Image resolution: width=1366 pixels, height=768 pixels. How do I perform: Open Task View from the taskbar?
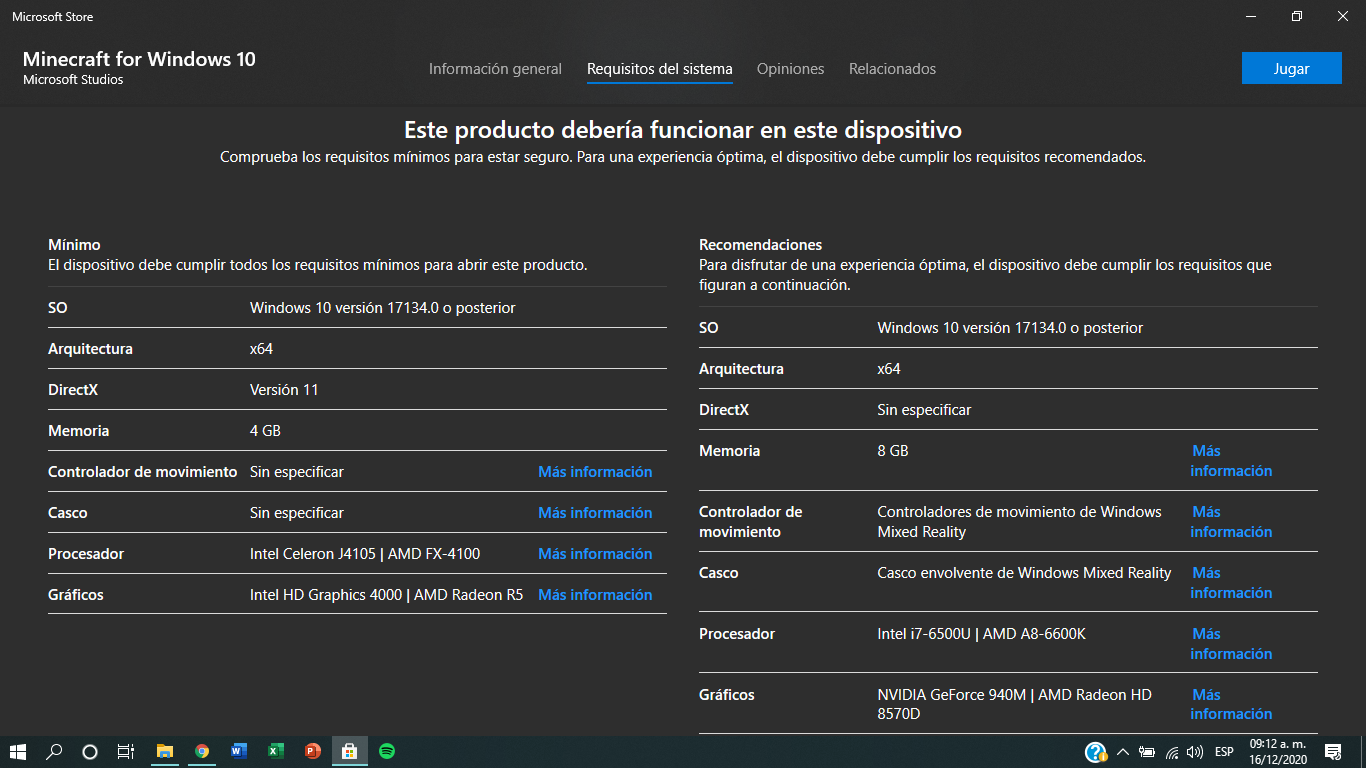(126, 751)
